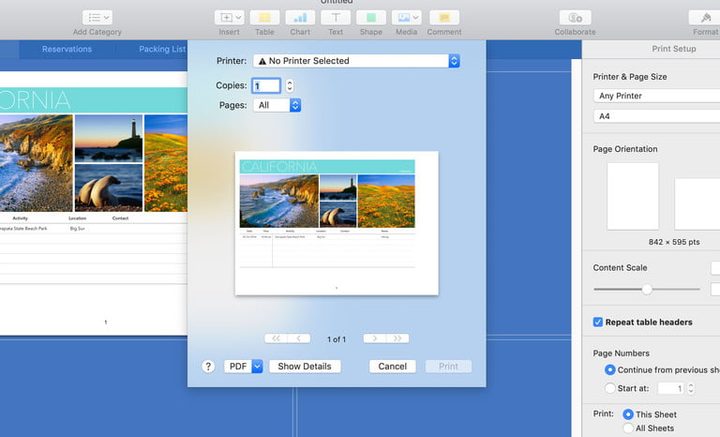Click the PDF button
Screen dimensions: 720x437
(238, 366)
